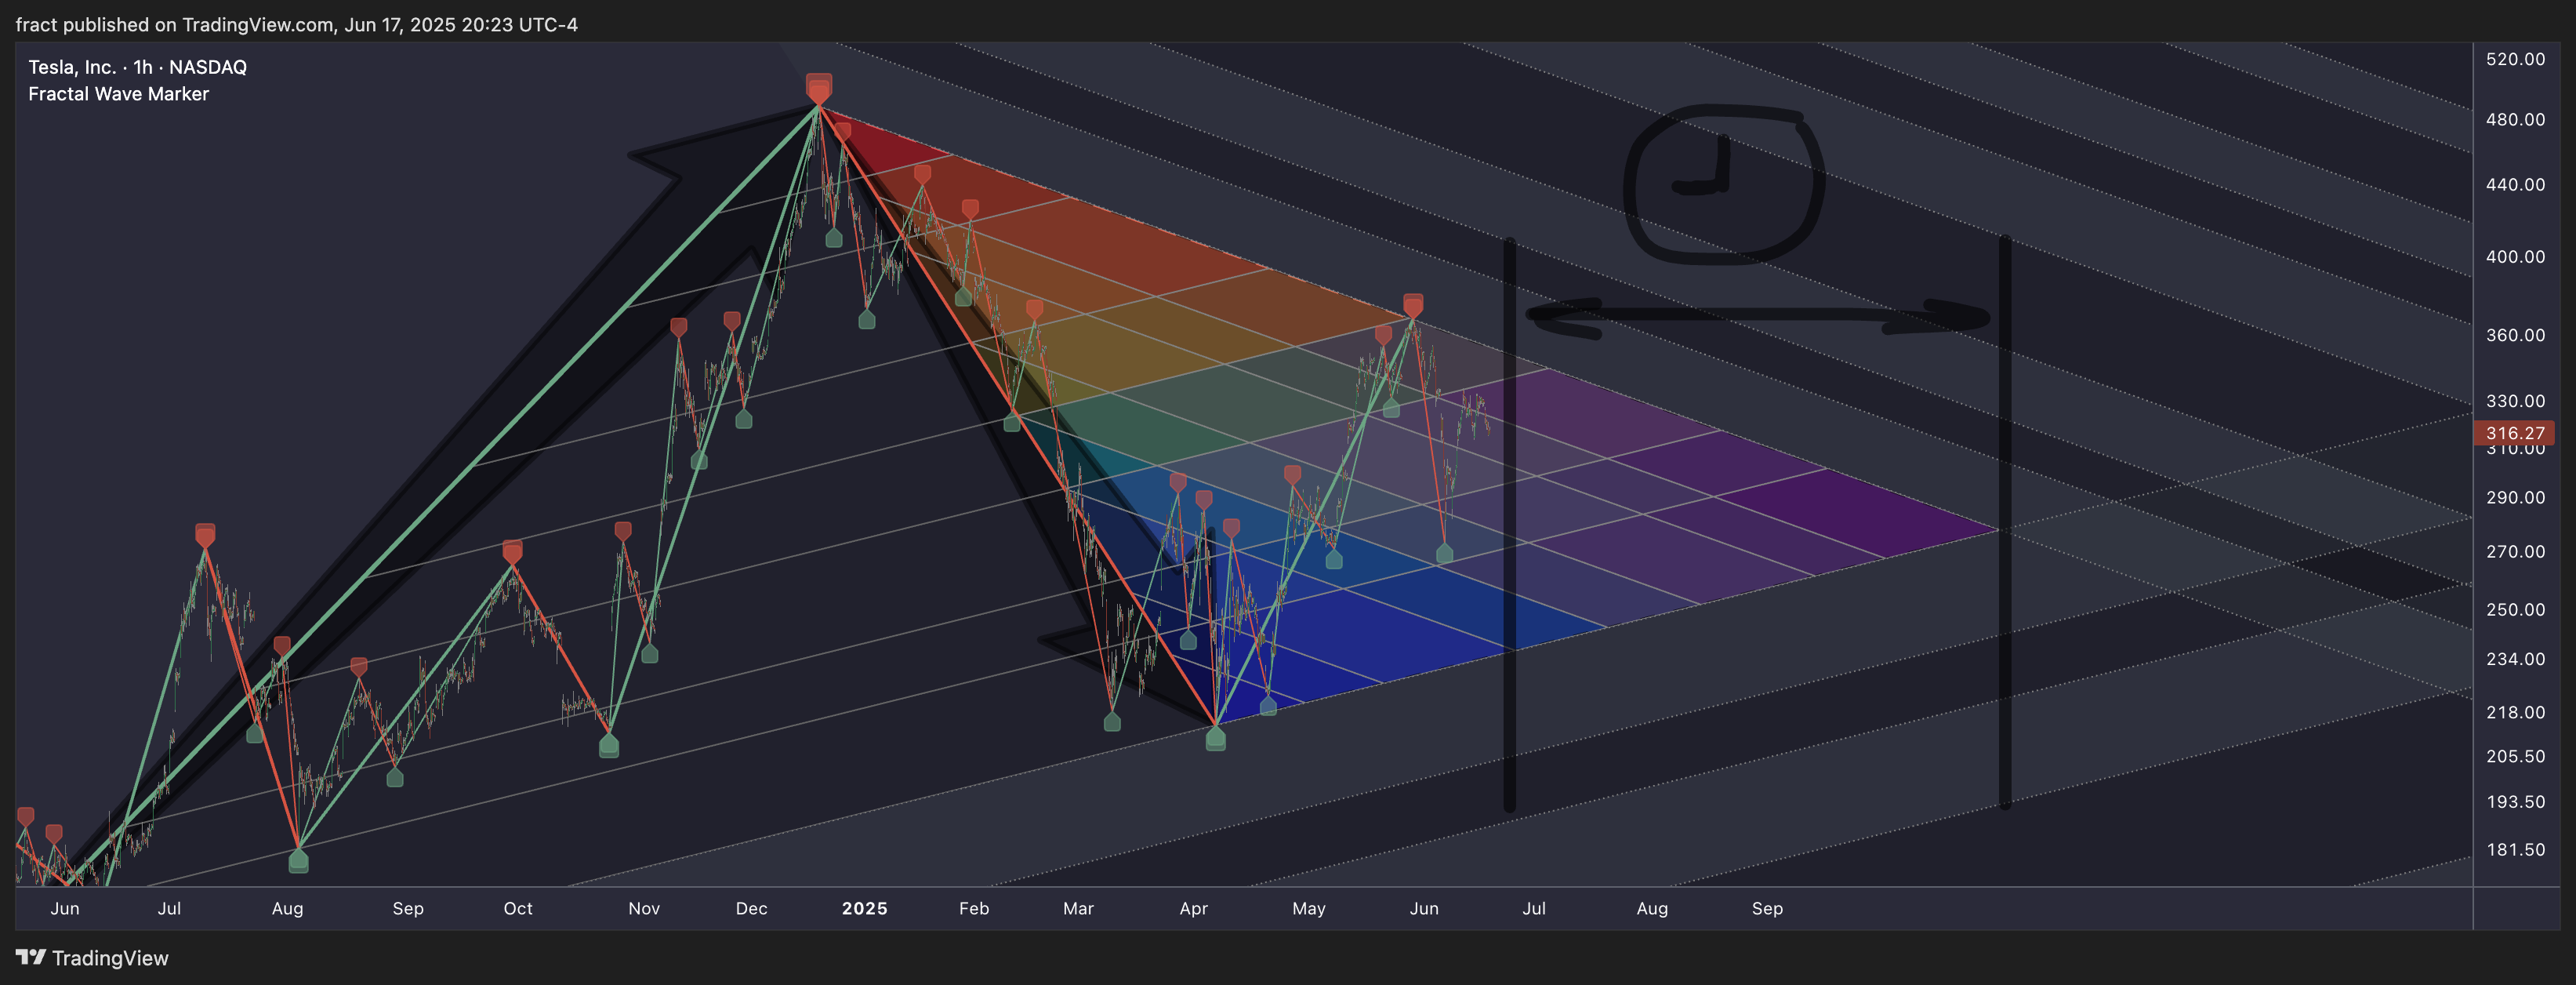The width and height of the screenshot is (2576, 985).
Task: Click the 480.00 price axis label
Action: click(x=2515, y=119)
